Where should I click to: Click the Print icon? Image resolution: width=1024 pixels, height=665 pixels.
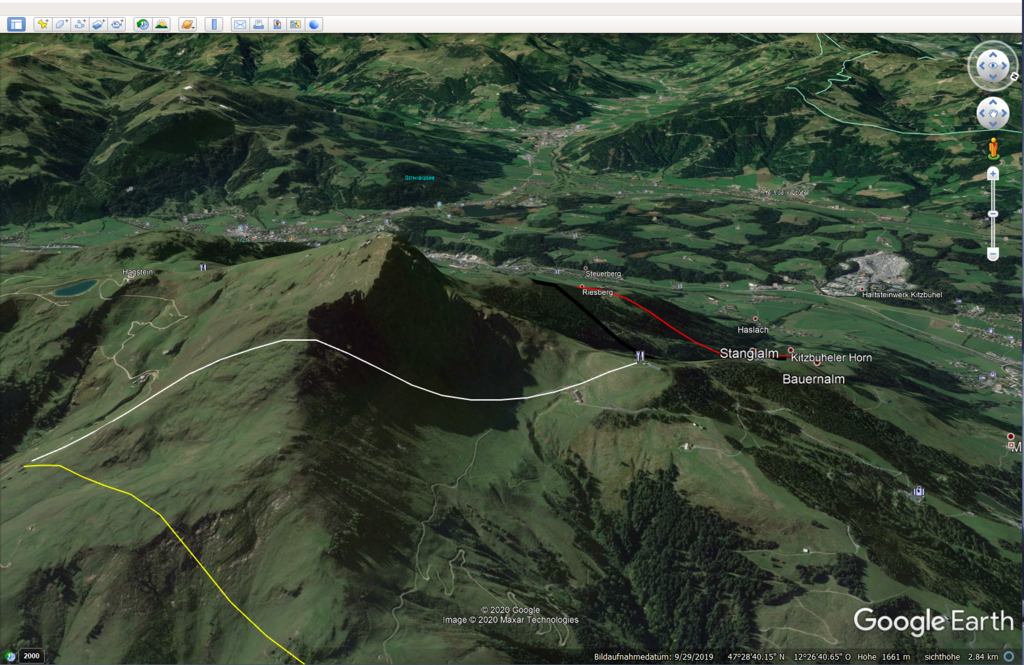point(258,24)
